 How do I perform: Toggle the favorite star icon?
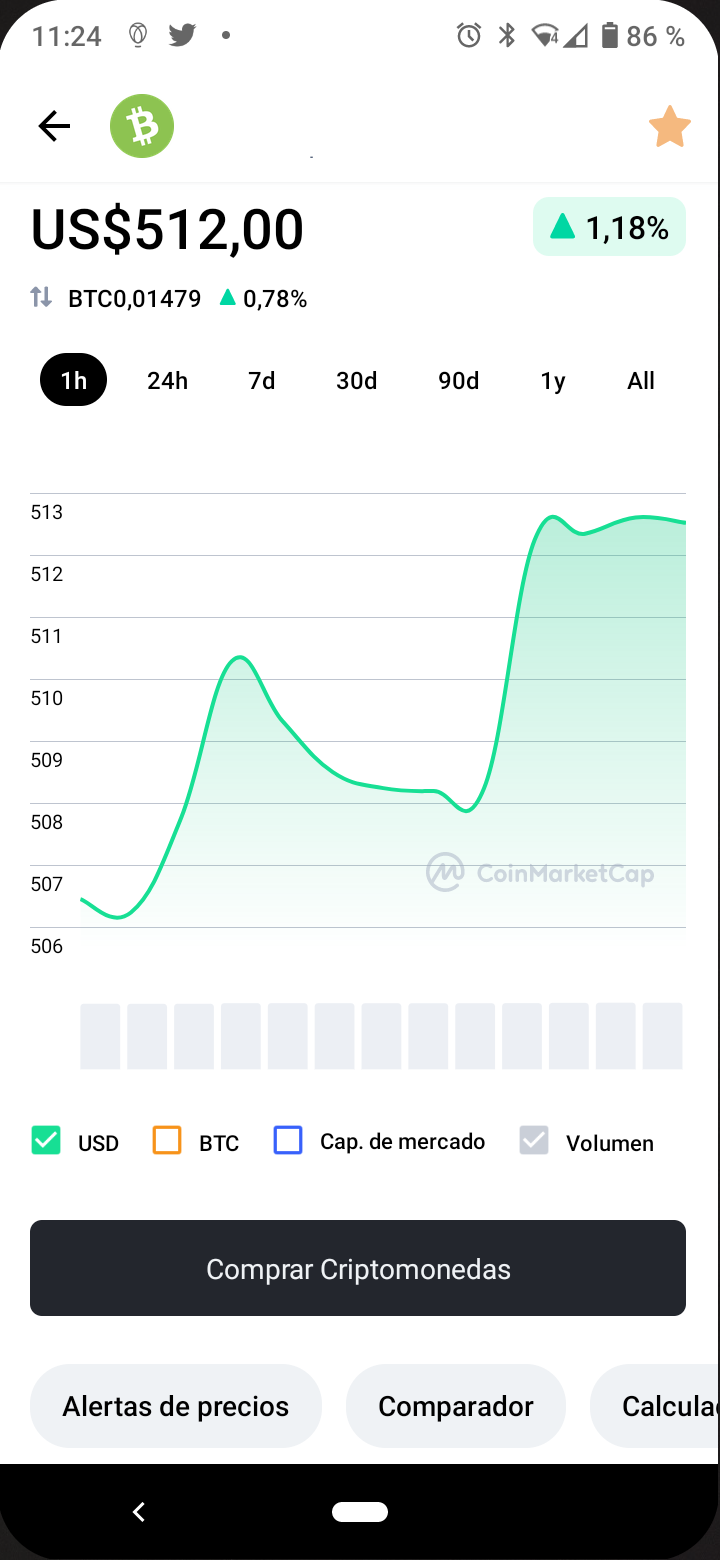tap(669, 127)
